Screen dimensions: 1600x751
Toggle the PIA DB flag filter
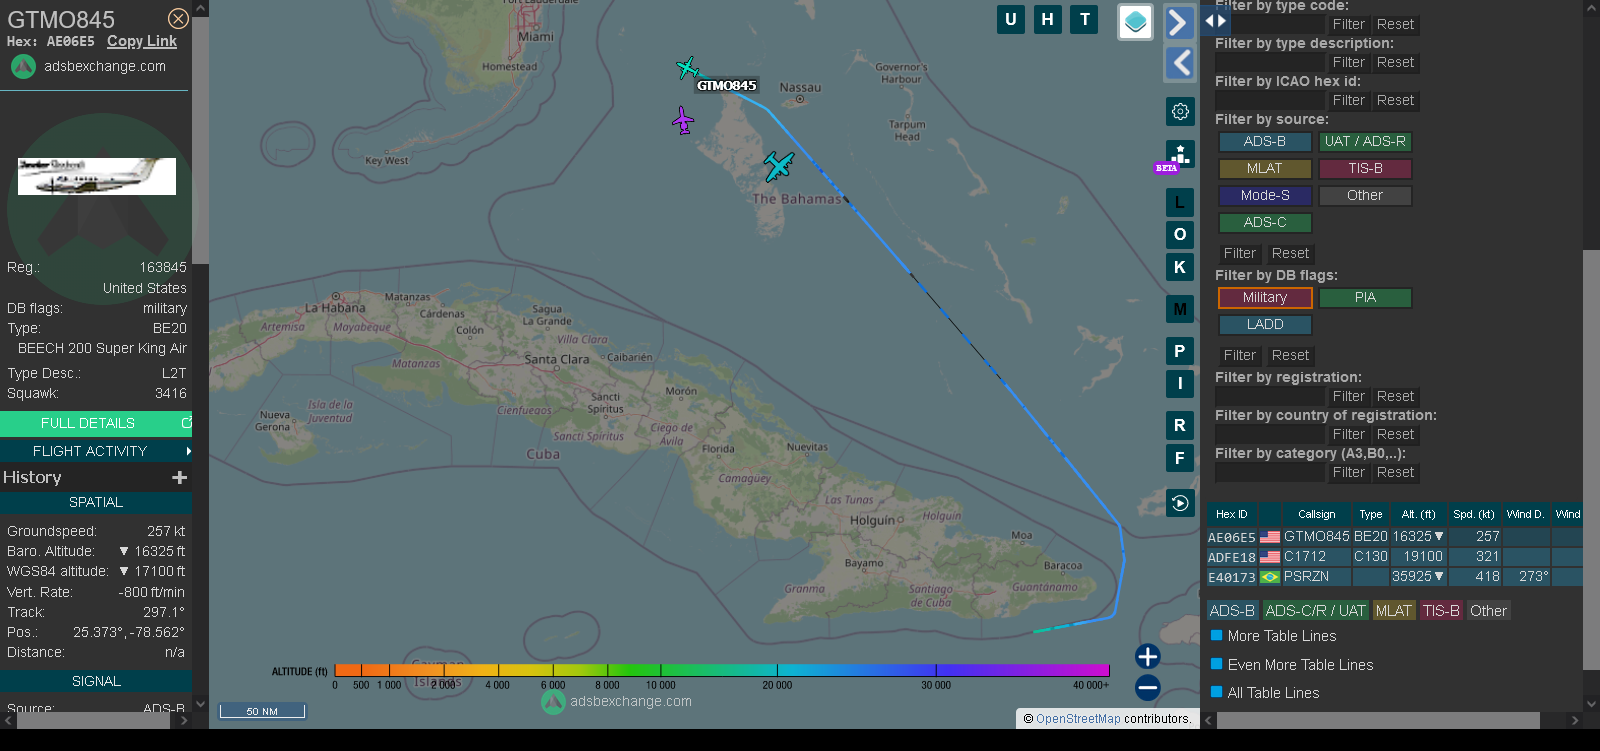click(1365, 298)
